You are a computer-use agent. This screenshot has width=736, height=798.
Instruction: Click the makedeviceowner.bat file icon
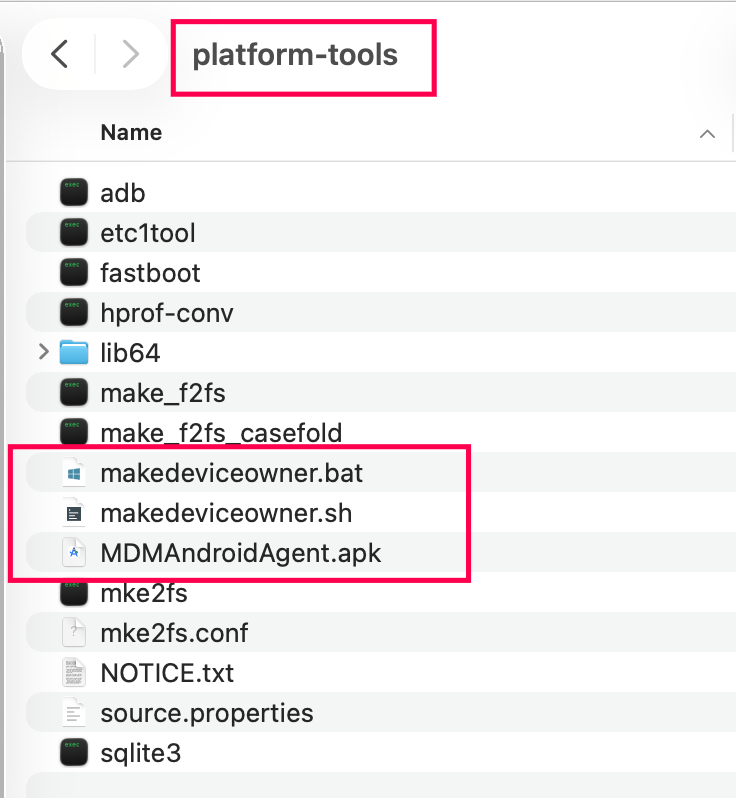coord(74,473)
